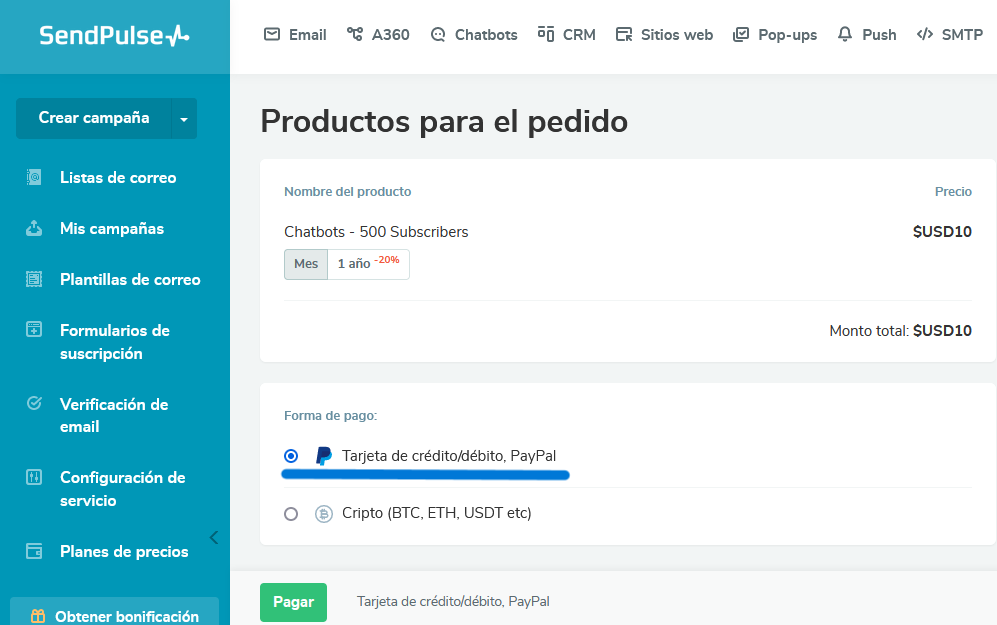This screenshot has height=625, width=997.
Task: Click the green Pagar button
Action: (x=293, y=602)
